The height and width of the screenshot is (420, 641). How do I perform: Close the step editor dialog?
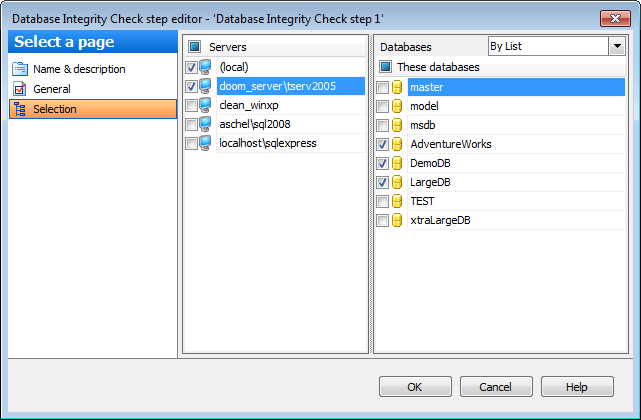point(615,18)
